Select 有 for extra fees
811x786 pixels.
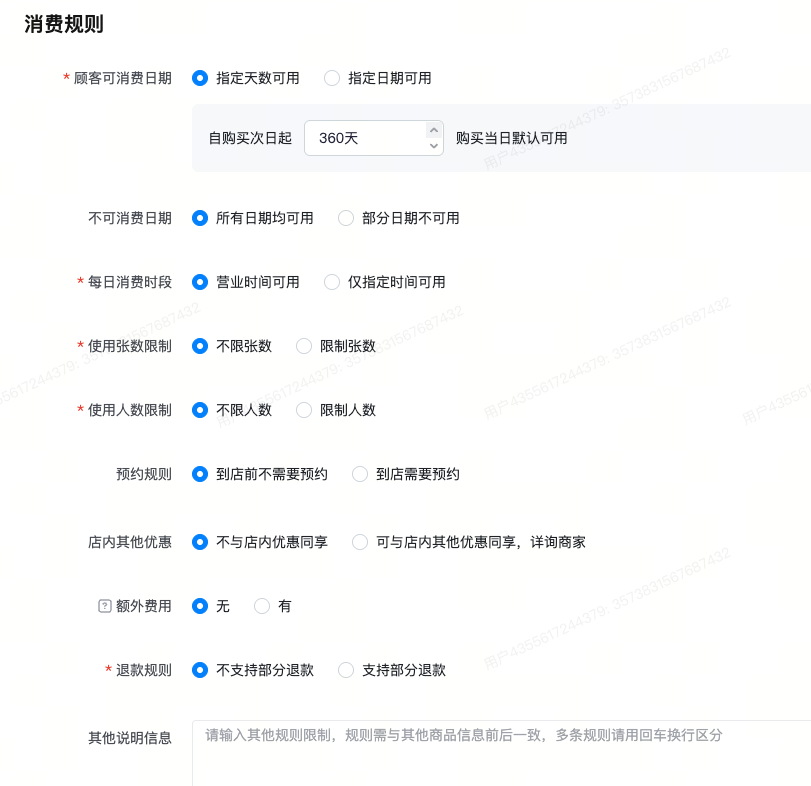pos(262,606)
